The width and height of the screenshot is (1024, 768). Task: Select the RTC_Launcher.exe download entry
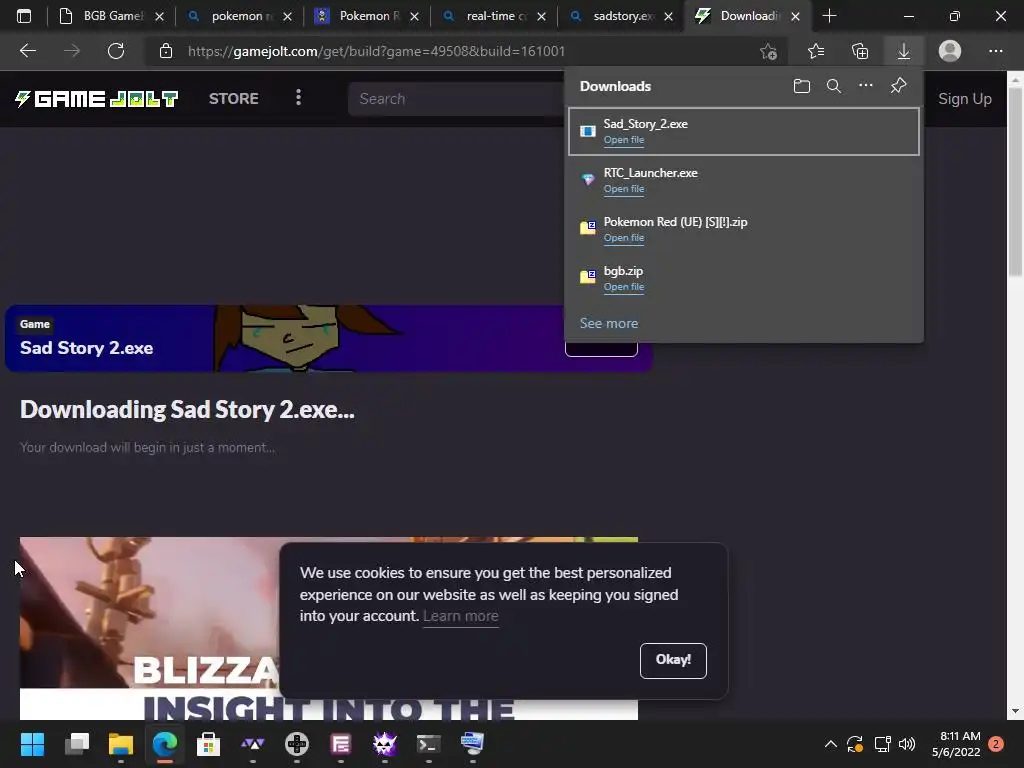point(744,180)
